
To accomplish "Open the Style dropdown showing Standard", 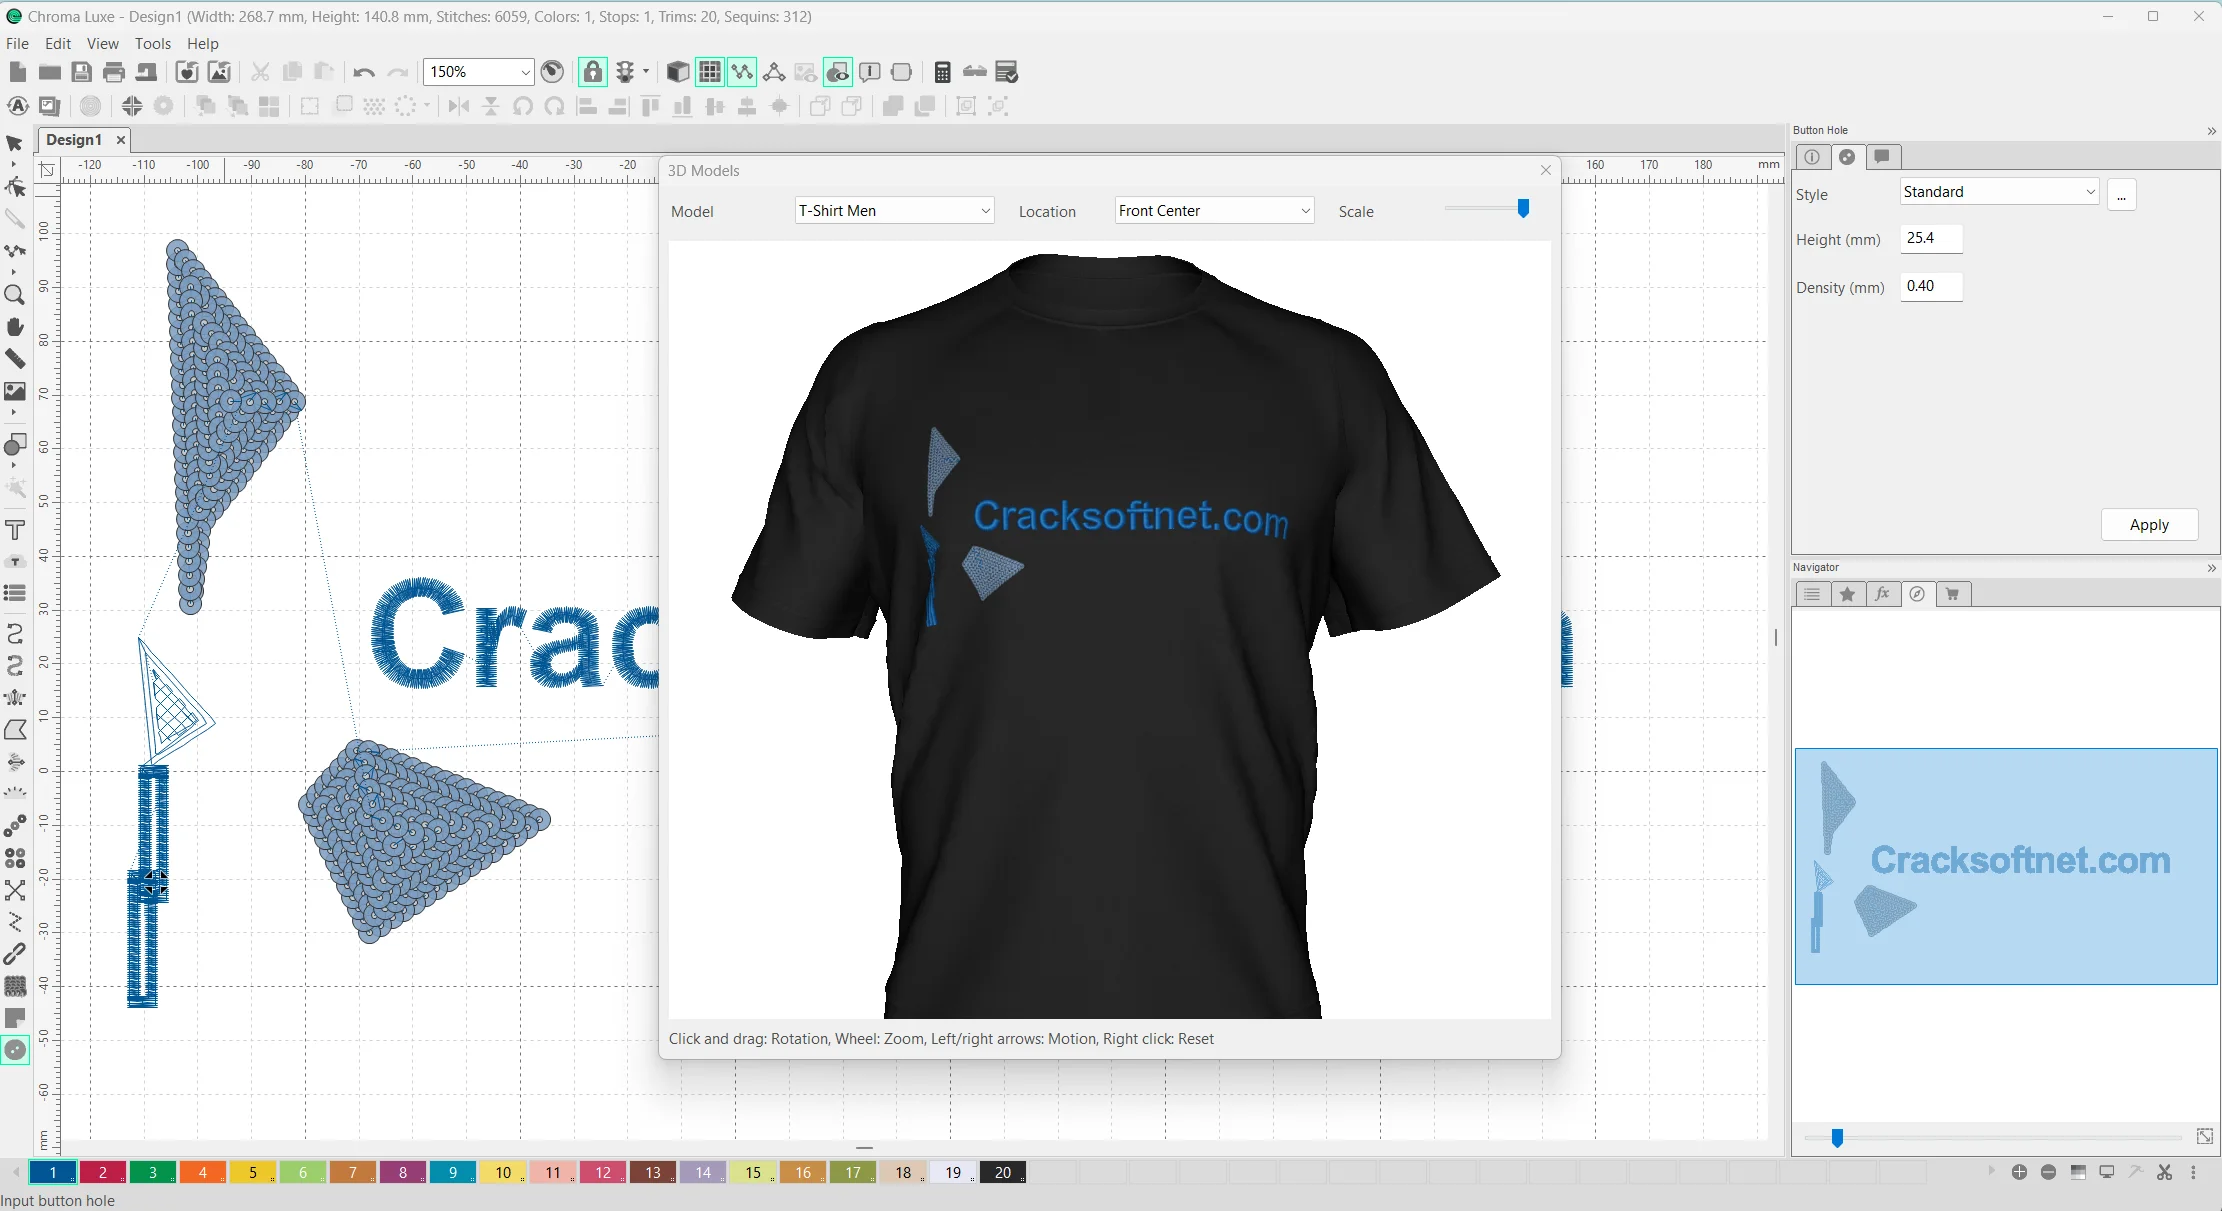I will click(1999, 192).
